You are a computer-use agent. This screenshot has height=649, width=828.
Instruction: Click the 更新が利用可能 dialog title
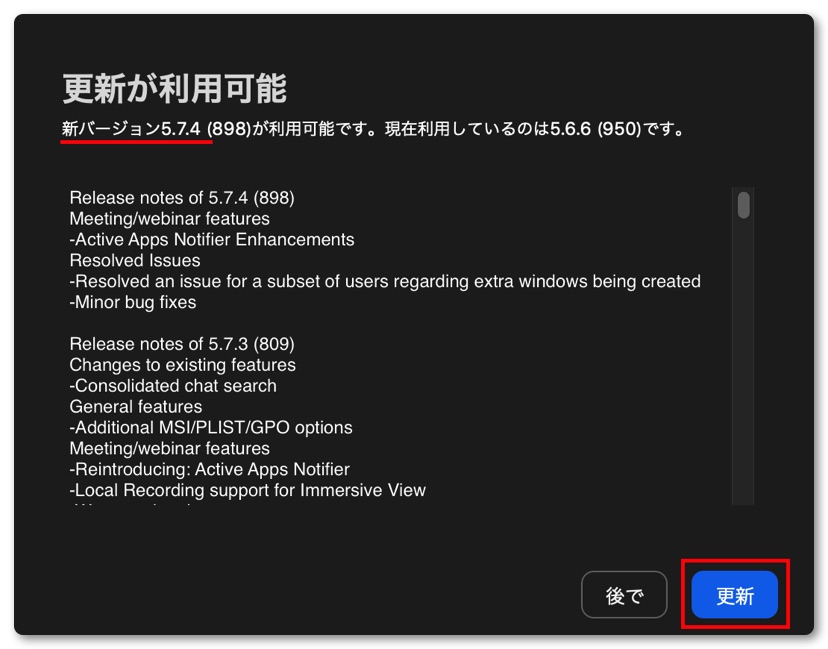click(174, 88)
